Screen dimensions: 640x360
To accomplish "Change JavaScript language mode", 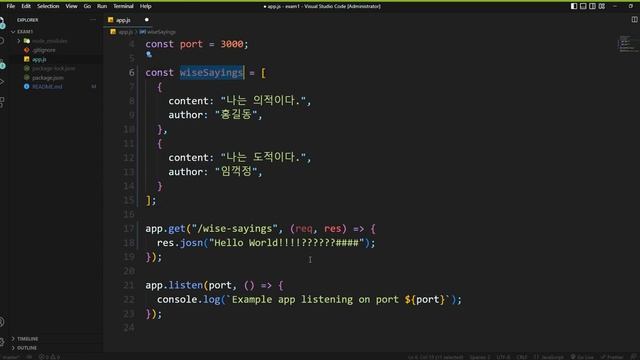I will 549,357.
